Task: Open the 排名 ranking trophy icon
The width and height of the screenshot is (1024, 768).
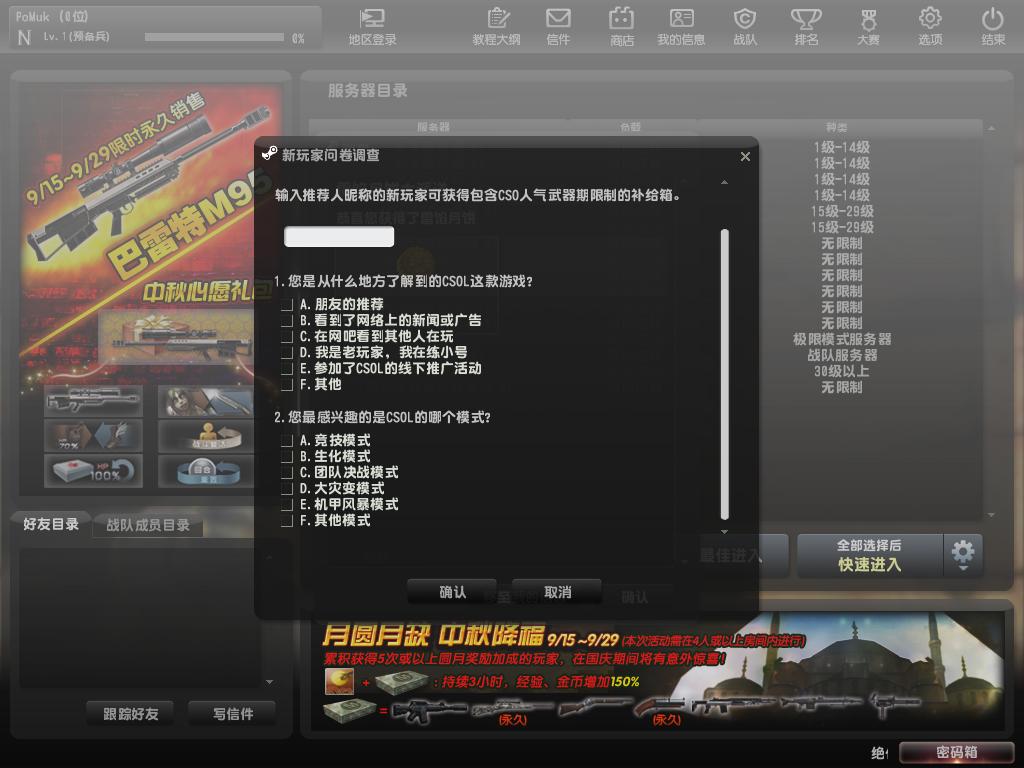Action: pyautogui.click(x=807, y=26)
